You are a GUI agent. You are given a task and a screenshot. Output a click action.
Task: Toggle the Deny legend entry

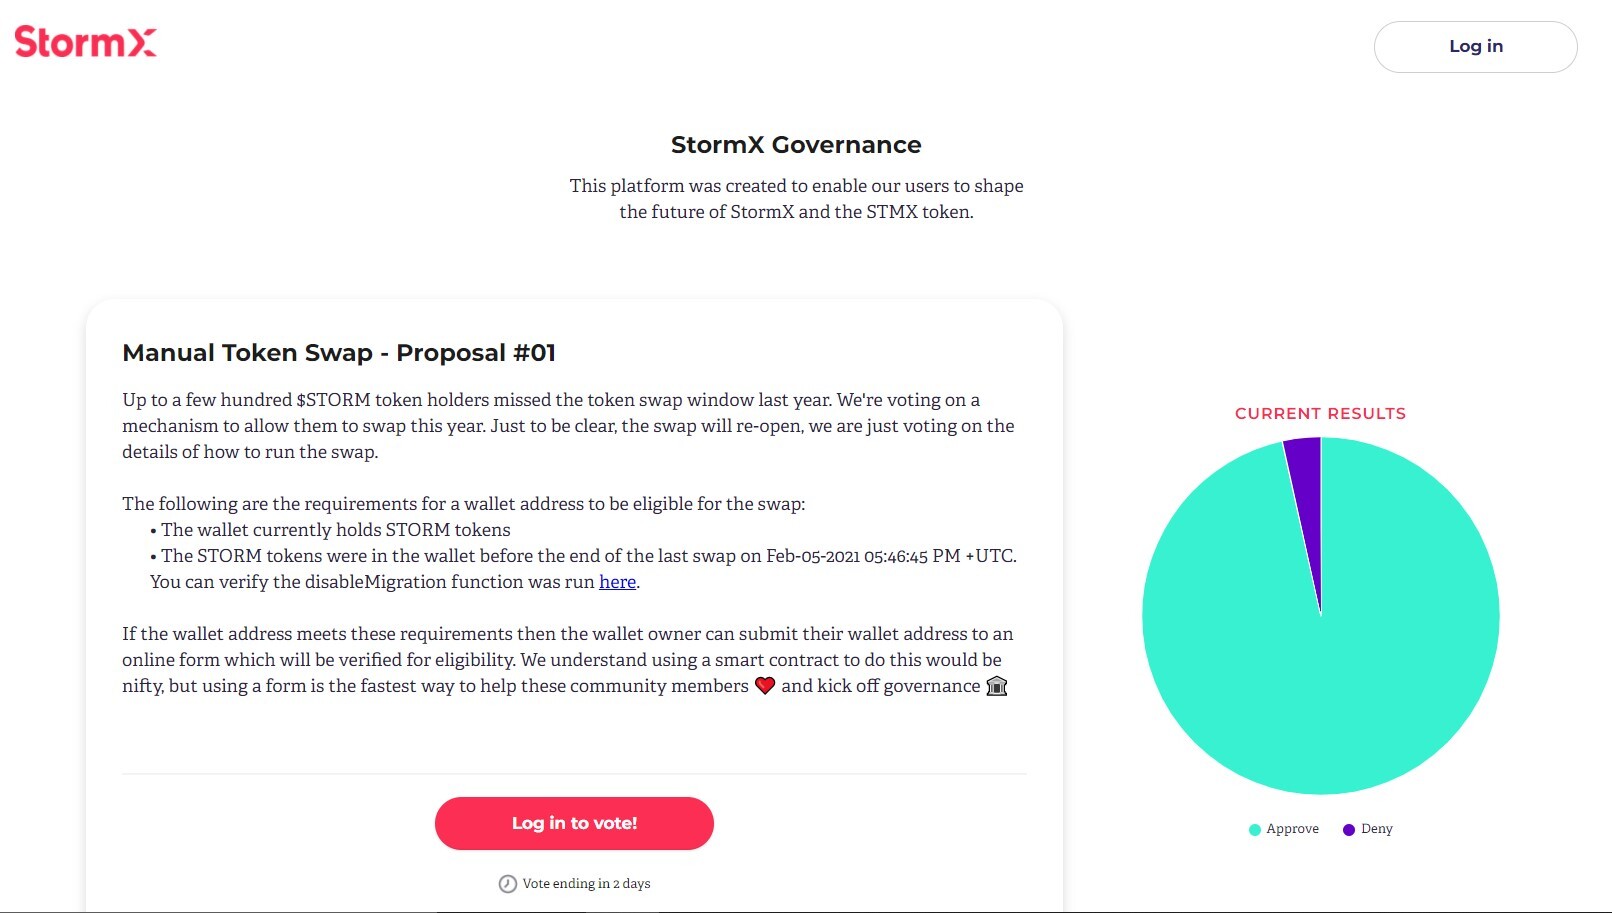pyautogui.click(x=1368, y=828)
